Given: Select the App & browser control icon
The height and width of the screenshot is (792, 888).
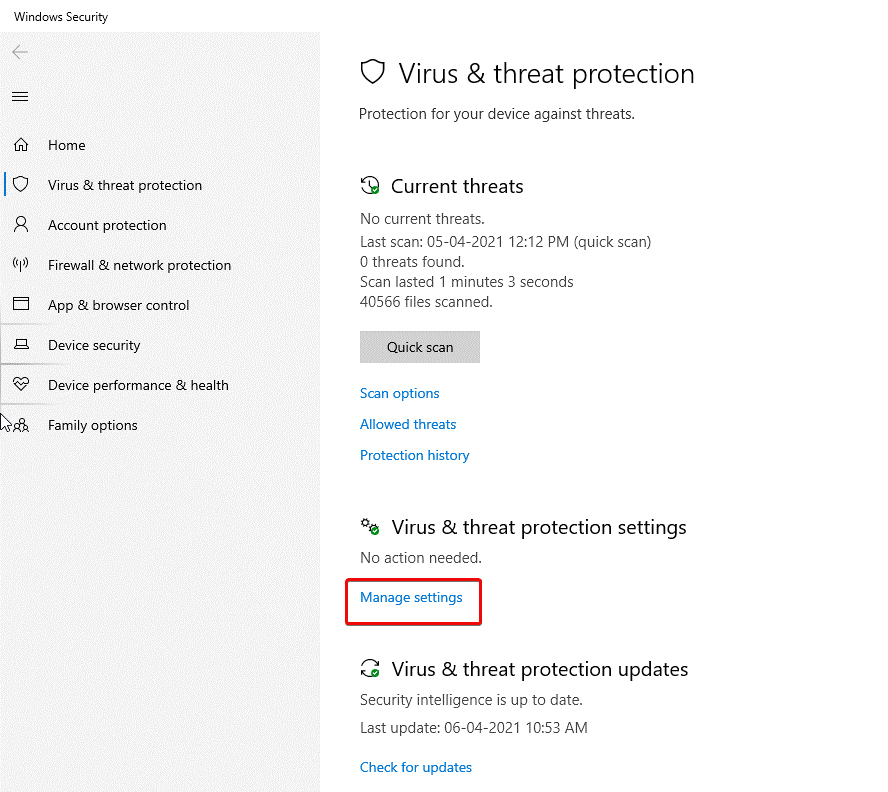Looking at the screenshot, I should [x=21, y=305].
